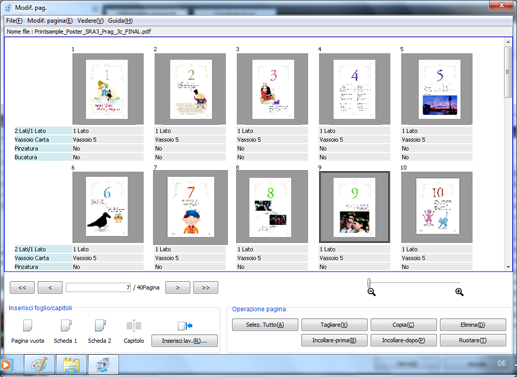Select page 1 thumbnail
517x377 pixels.
(x=108, y=89)
